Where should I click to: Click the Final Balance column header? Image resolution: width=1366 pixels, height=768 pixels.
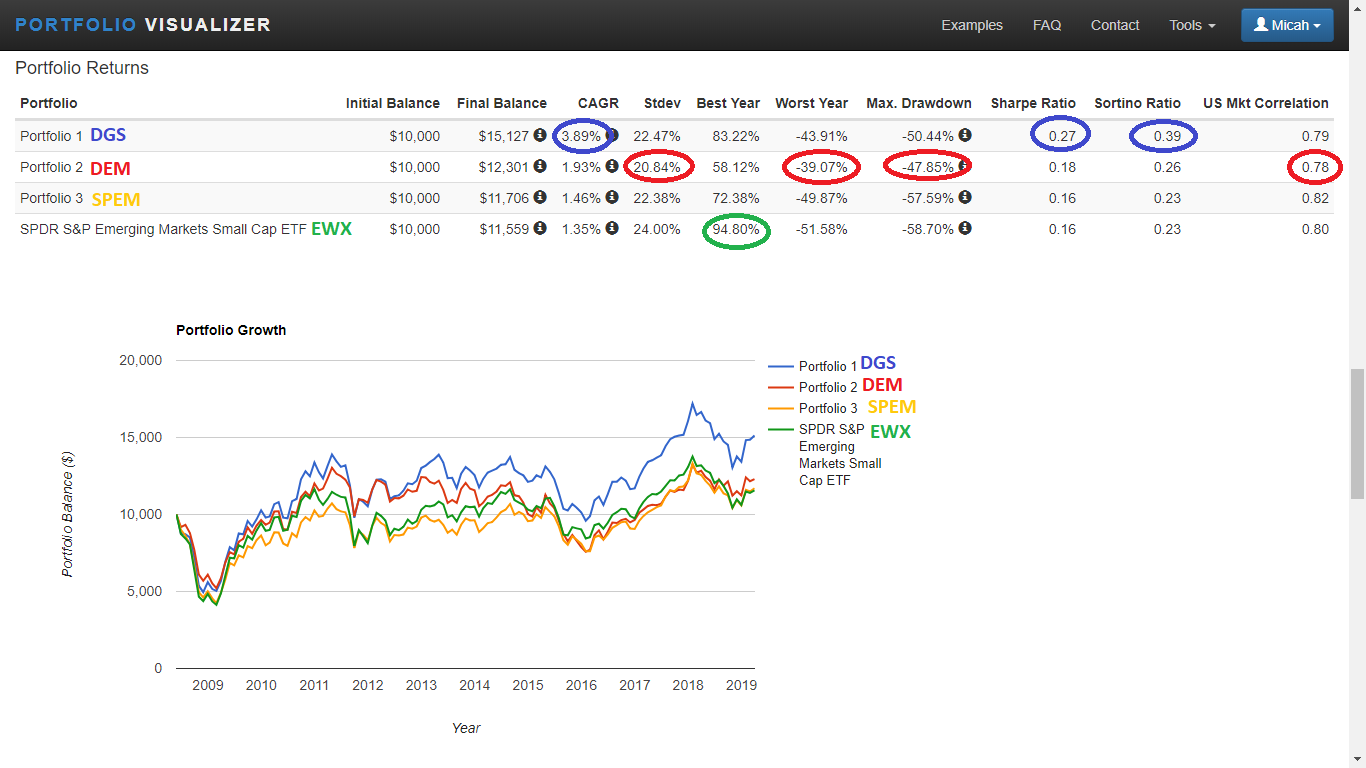point(502,103)
